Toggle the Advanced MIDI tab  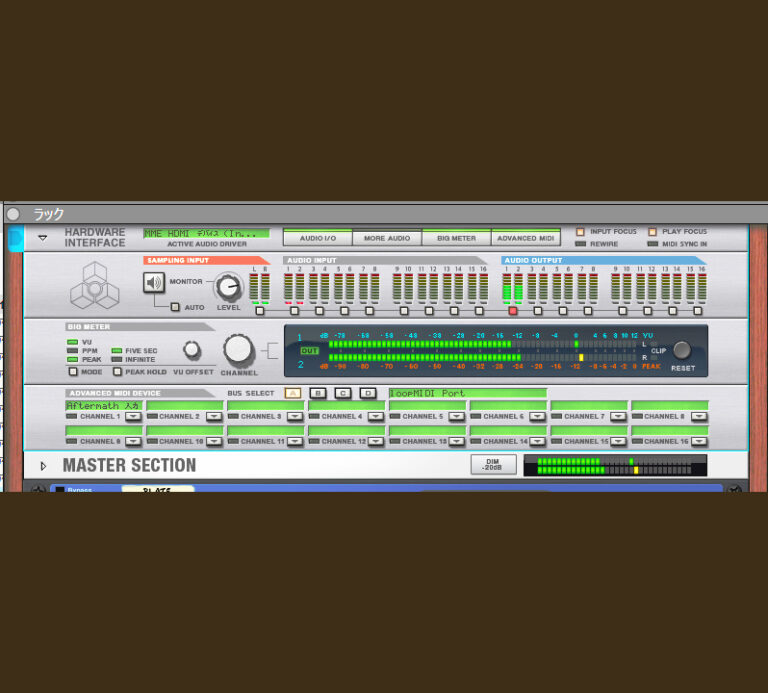pyautogui.click(x=526, y=237)
